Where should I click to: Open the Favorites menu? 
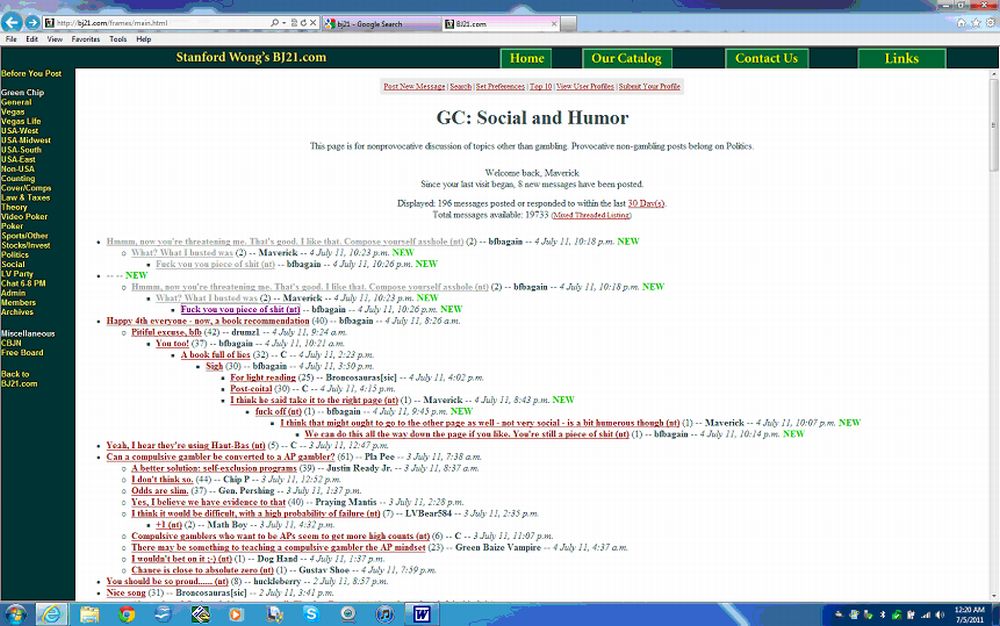(x=85, y=39)
